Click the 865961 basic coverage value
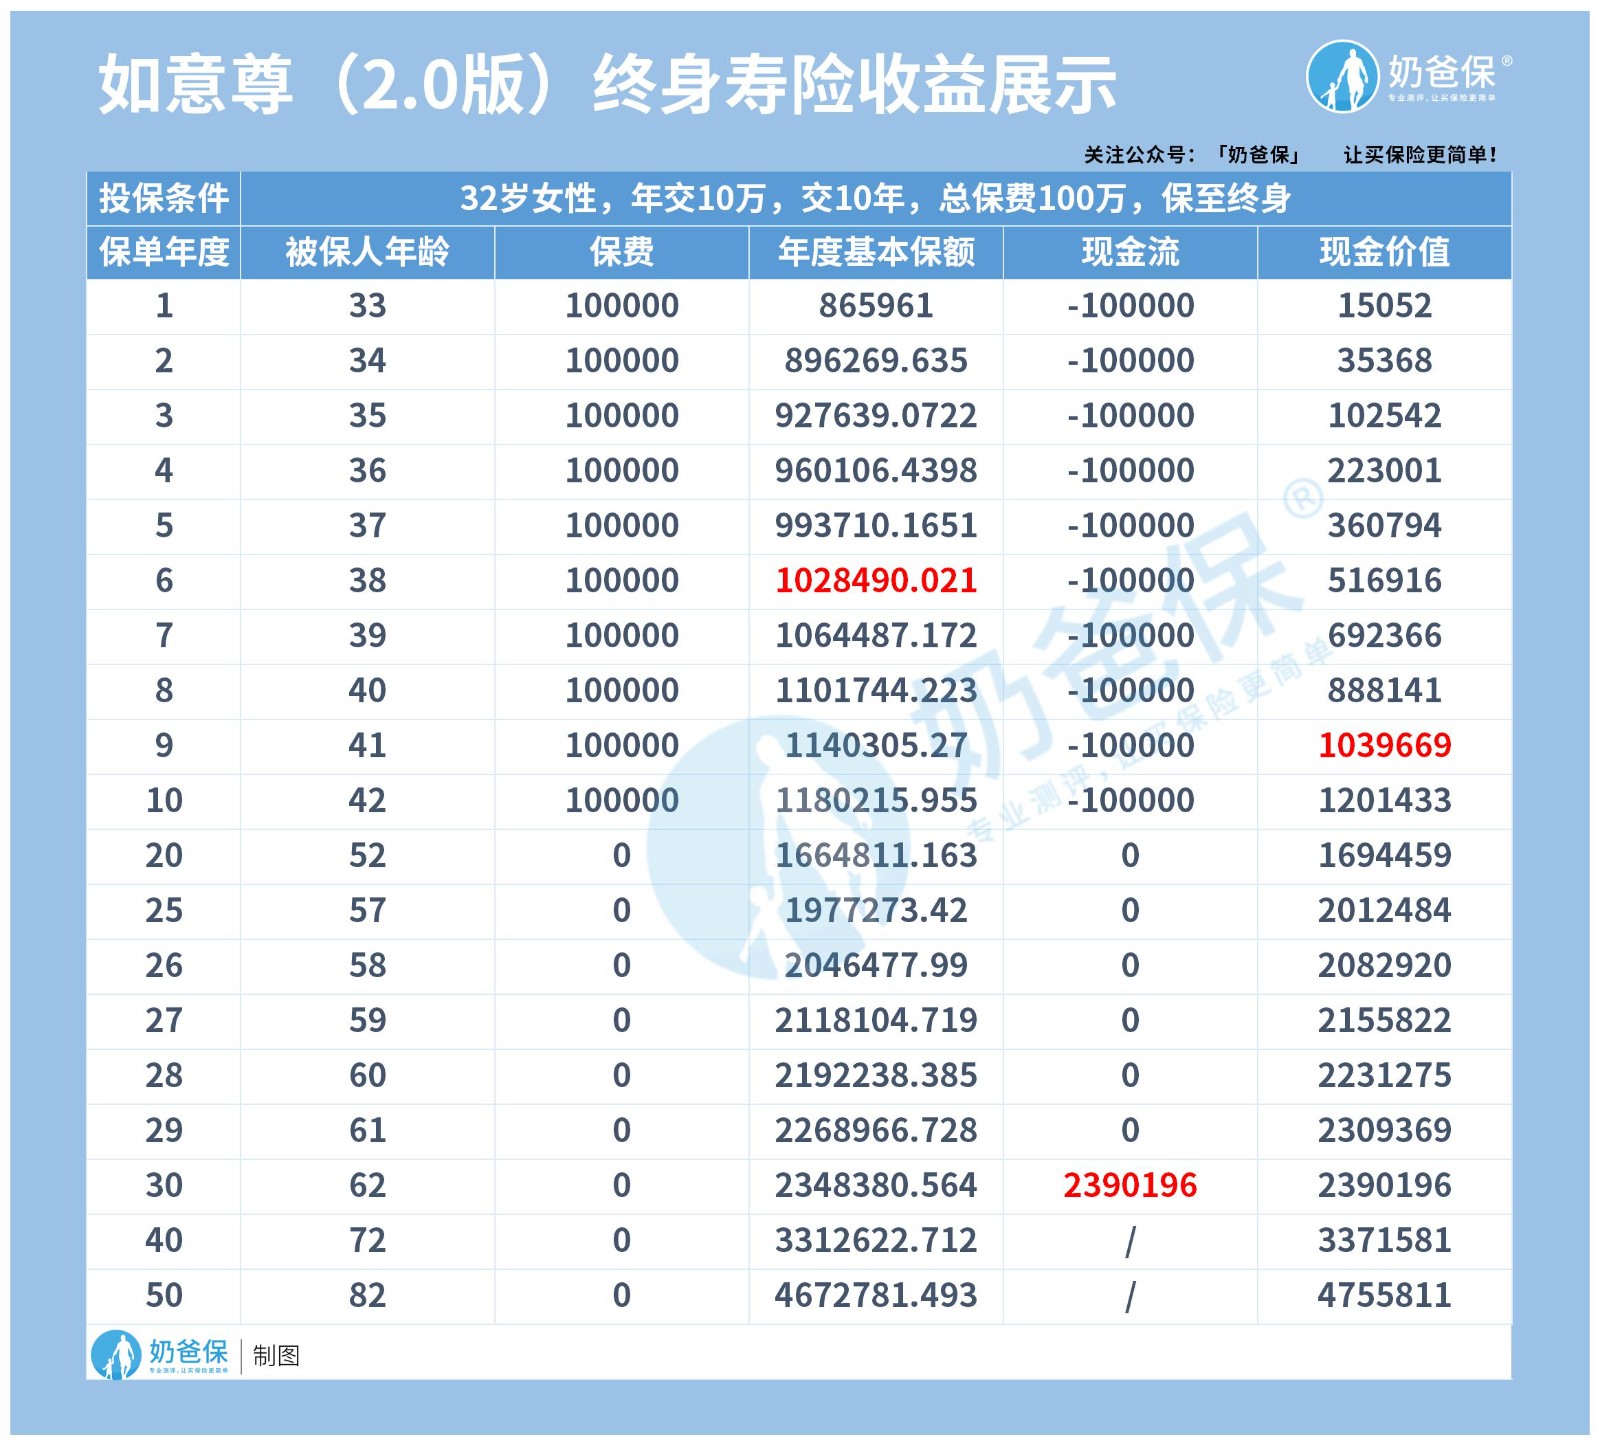This screenshot has height=1445, width=1600. click(x=876, y=306)
